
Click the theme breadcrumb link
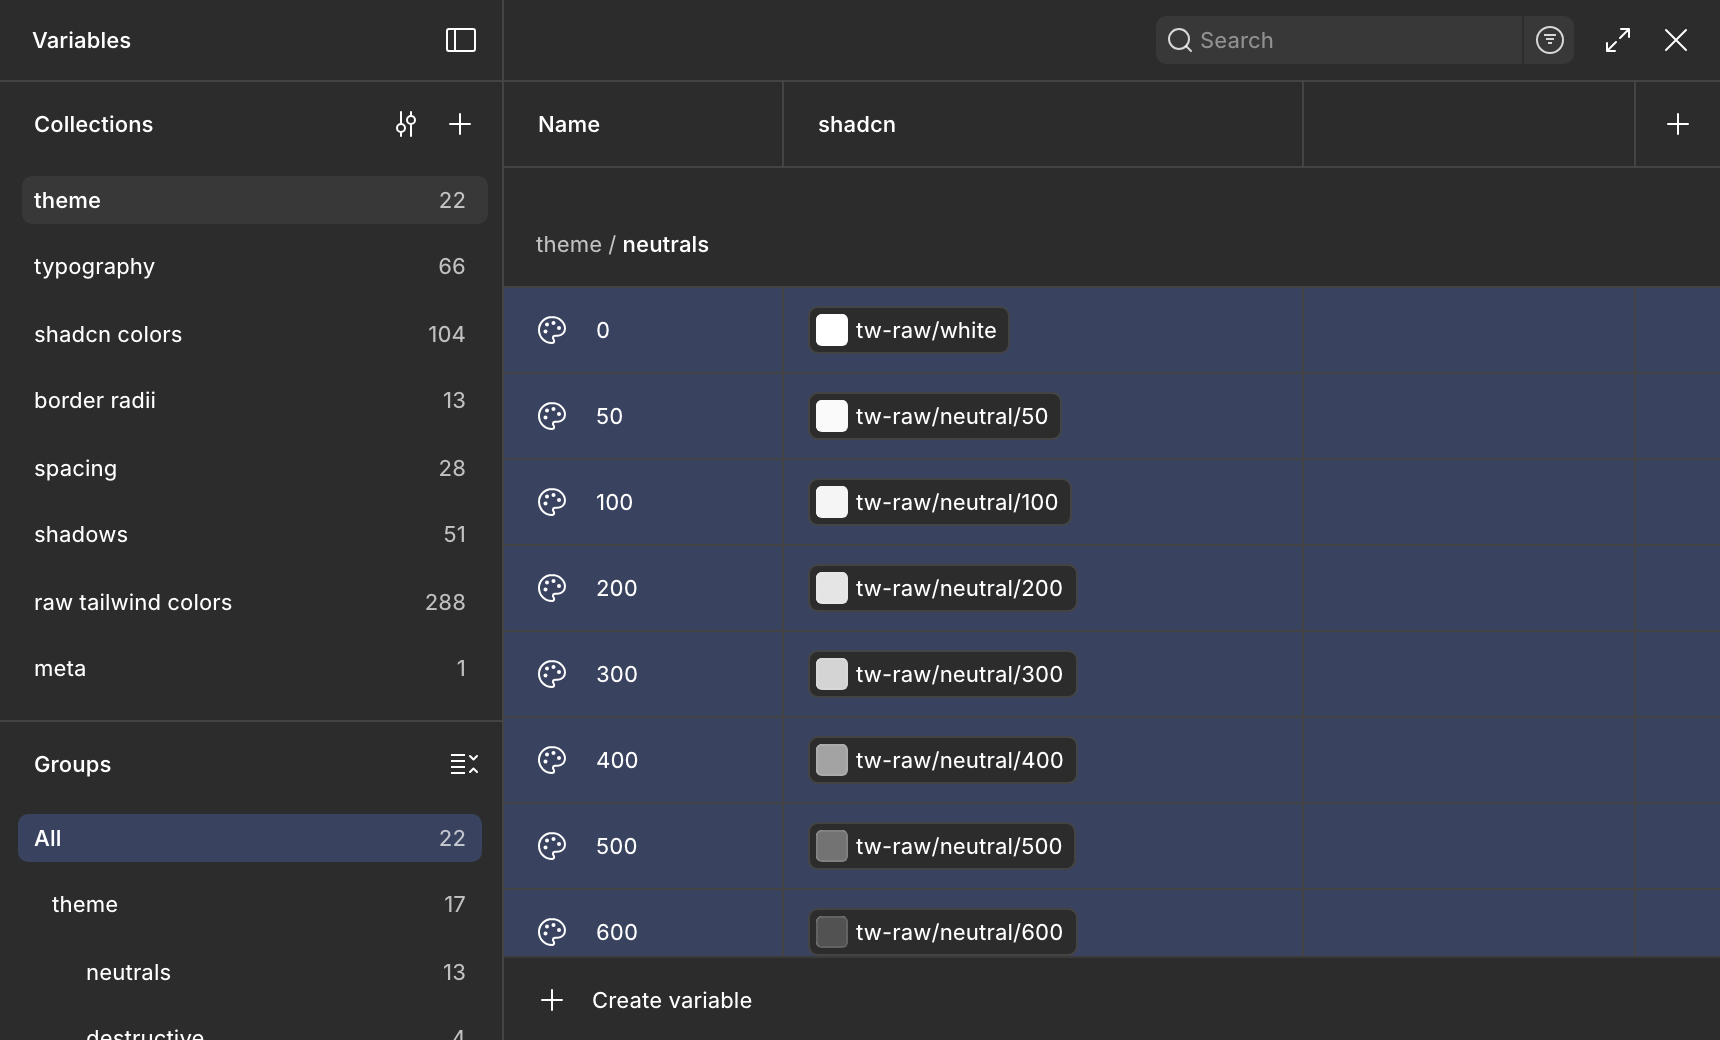568,244
